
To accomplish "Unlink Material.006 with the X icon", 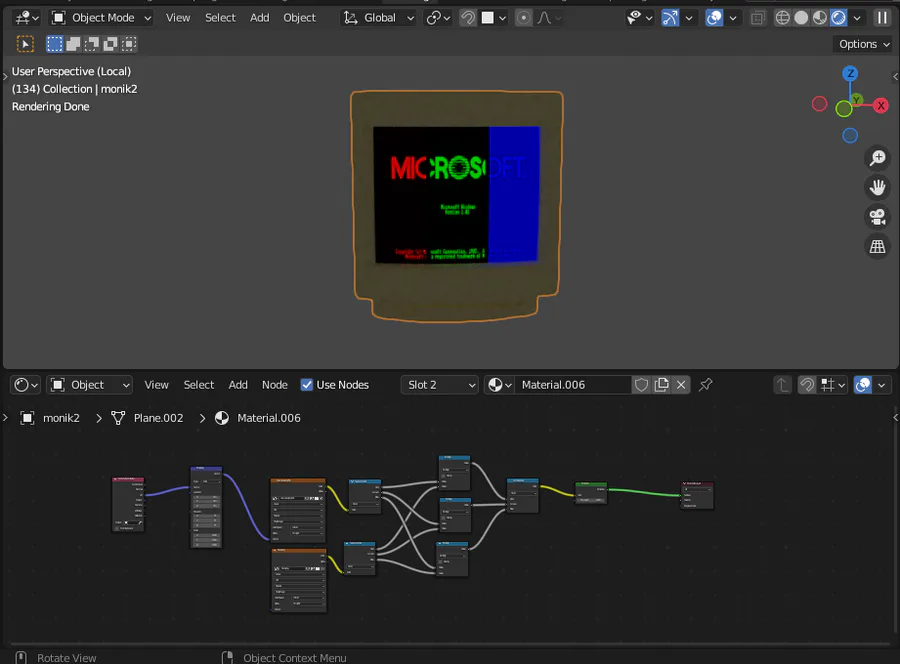I will pyautogui.click(x=681, y=385).
